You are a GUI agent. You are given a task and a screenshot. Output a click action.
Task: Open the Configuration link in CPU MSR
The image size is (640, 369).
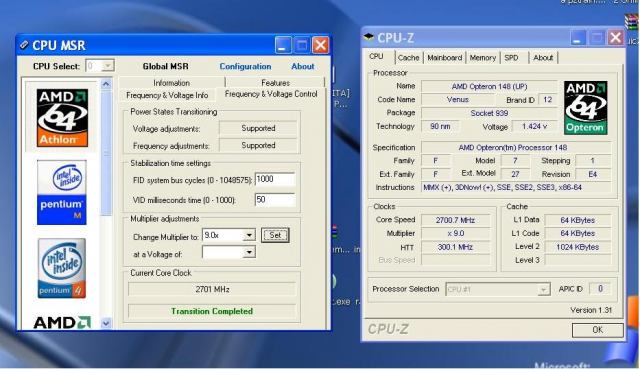(245, 66)
